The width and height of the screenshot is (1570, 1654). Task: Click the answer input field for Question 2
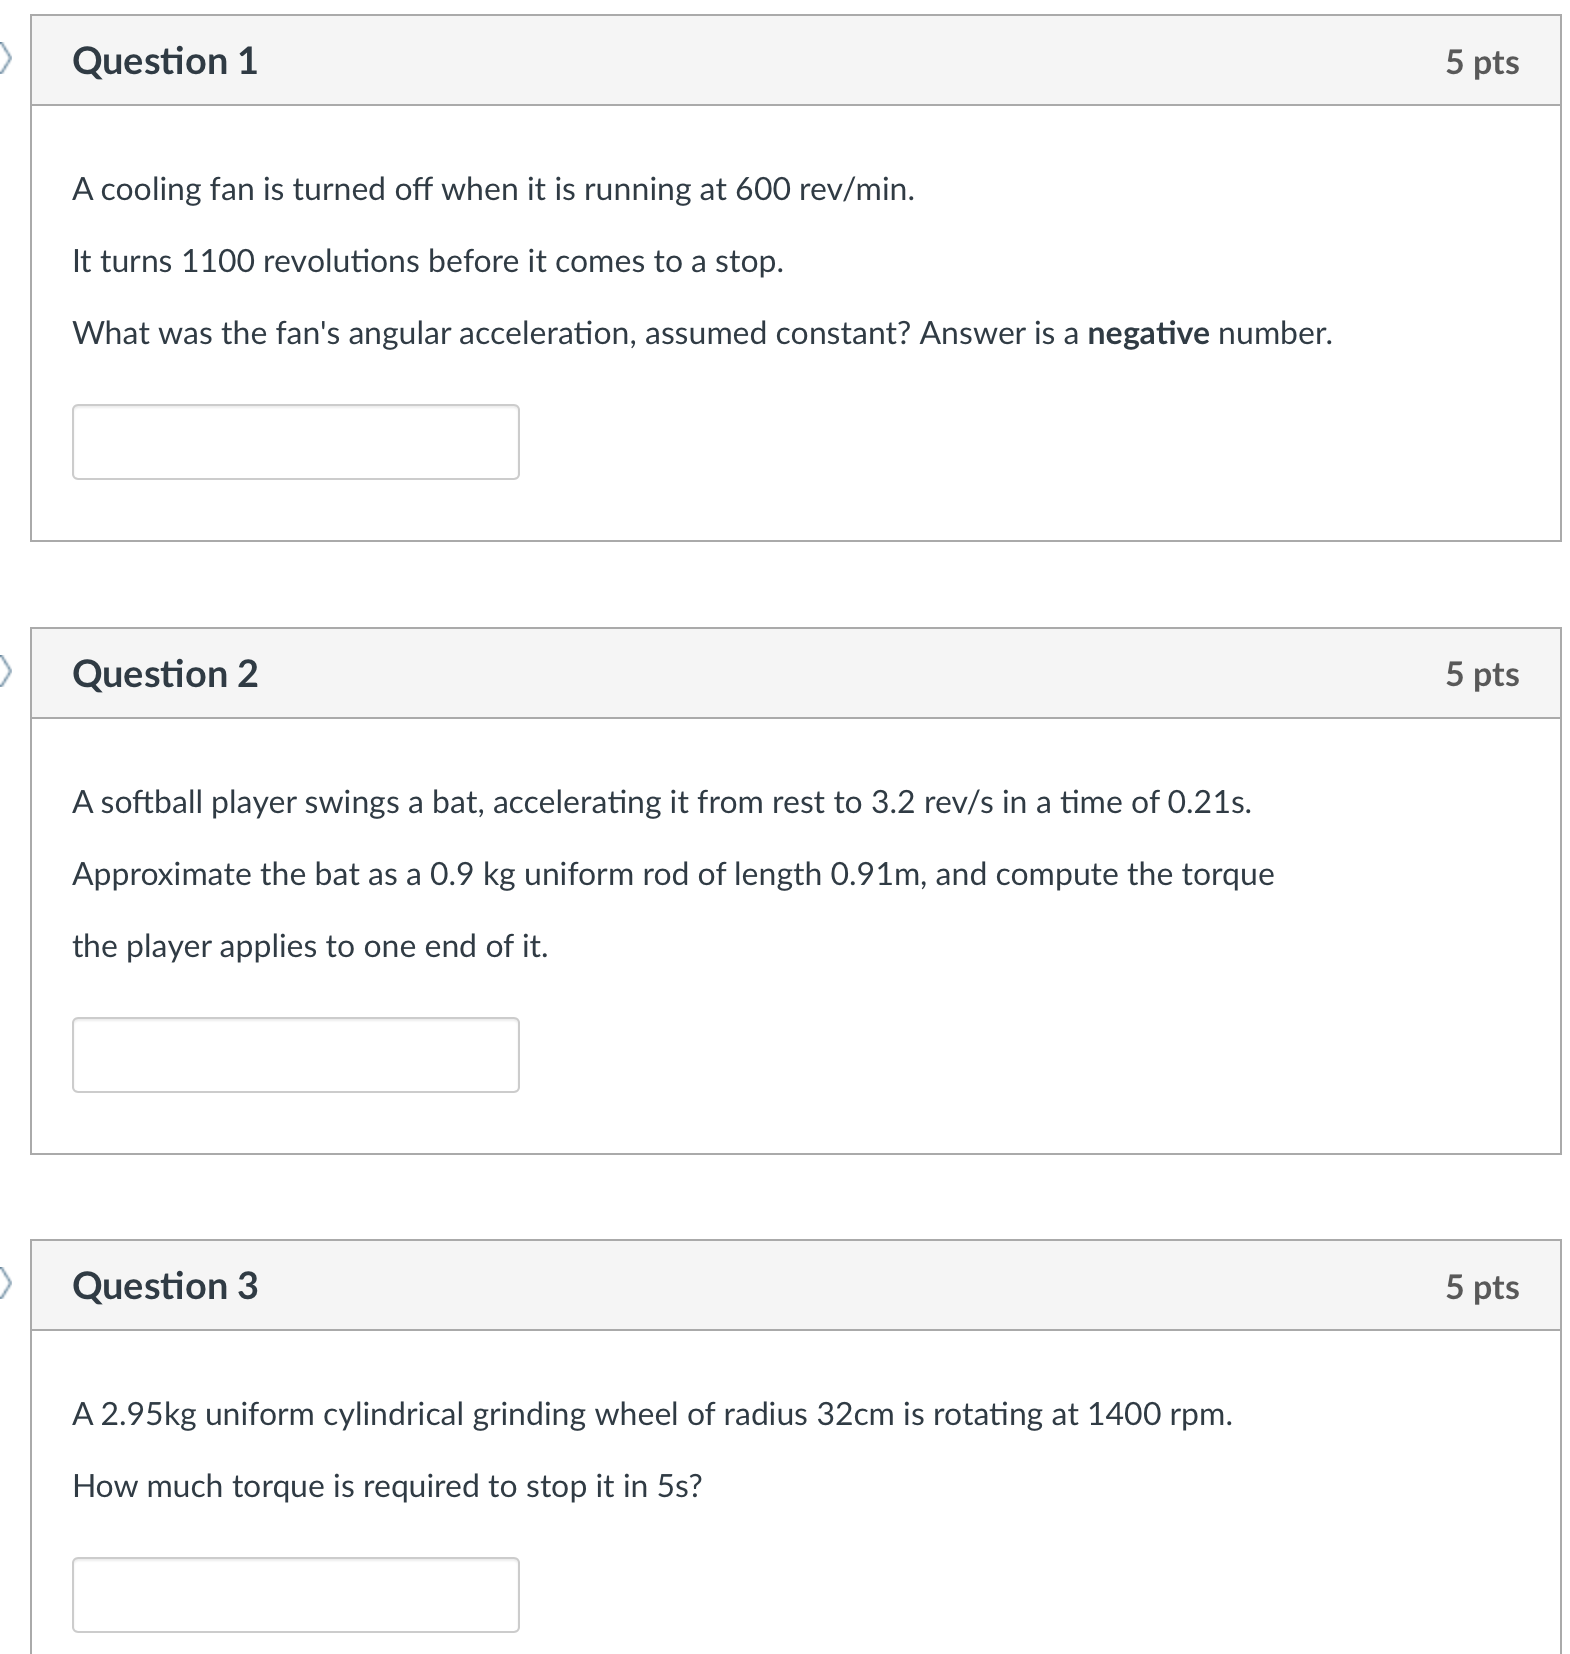295,1055
